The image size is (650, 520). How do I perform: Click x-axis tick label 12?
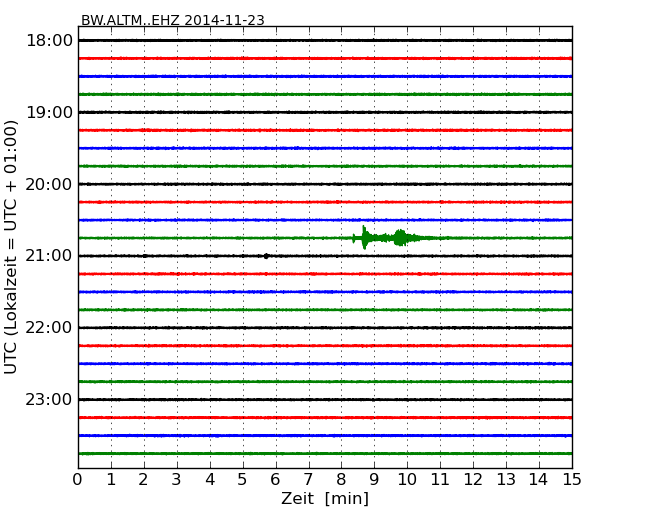point(473,479)
